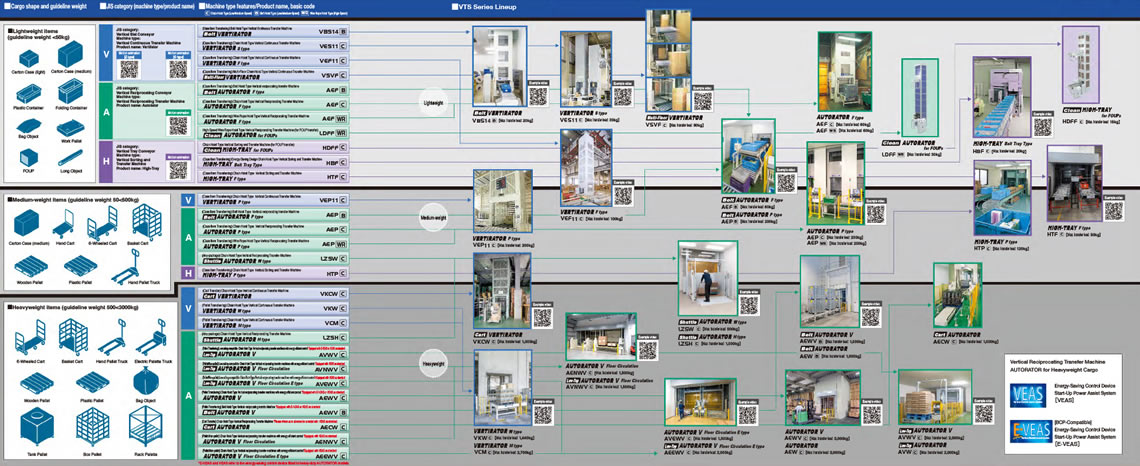1140x466 pixels.
Task: Select the Tank Pallet icon
Action: point(36,427)
